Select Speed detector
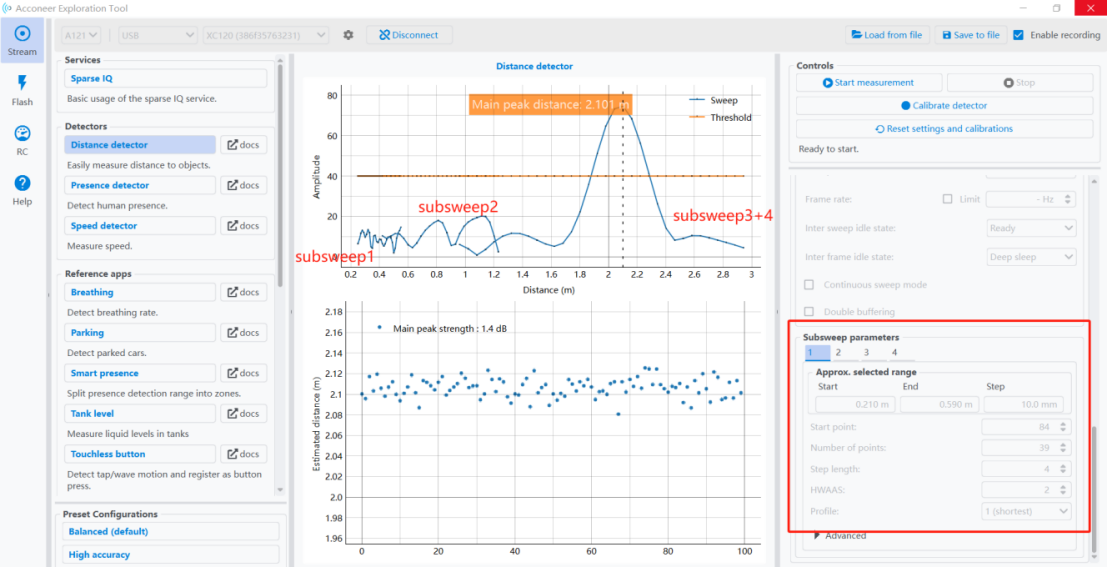Screen dimensions: 1107x567 (139, 226)
